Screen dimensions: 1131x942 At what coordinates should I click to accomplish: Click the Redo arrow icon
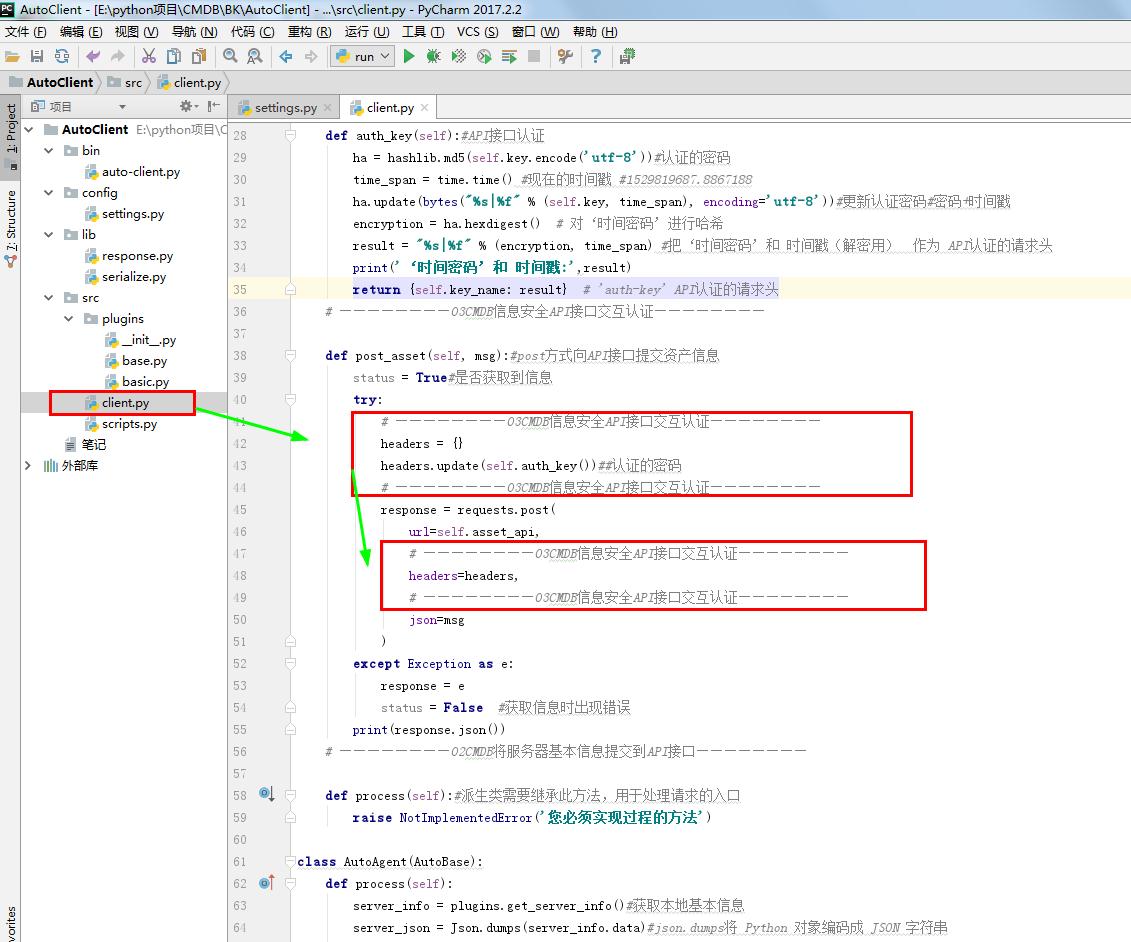pyautogui.click(x=118, y=56)
